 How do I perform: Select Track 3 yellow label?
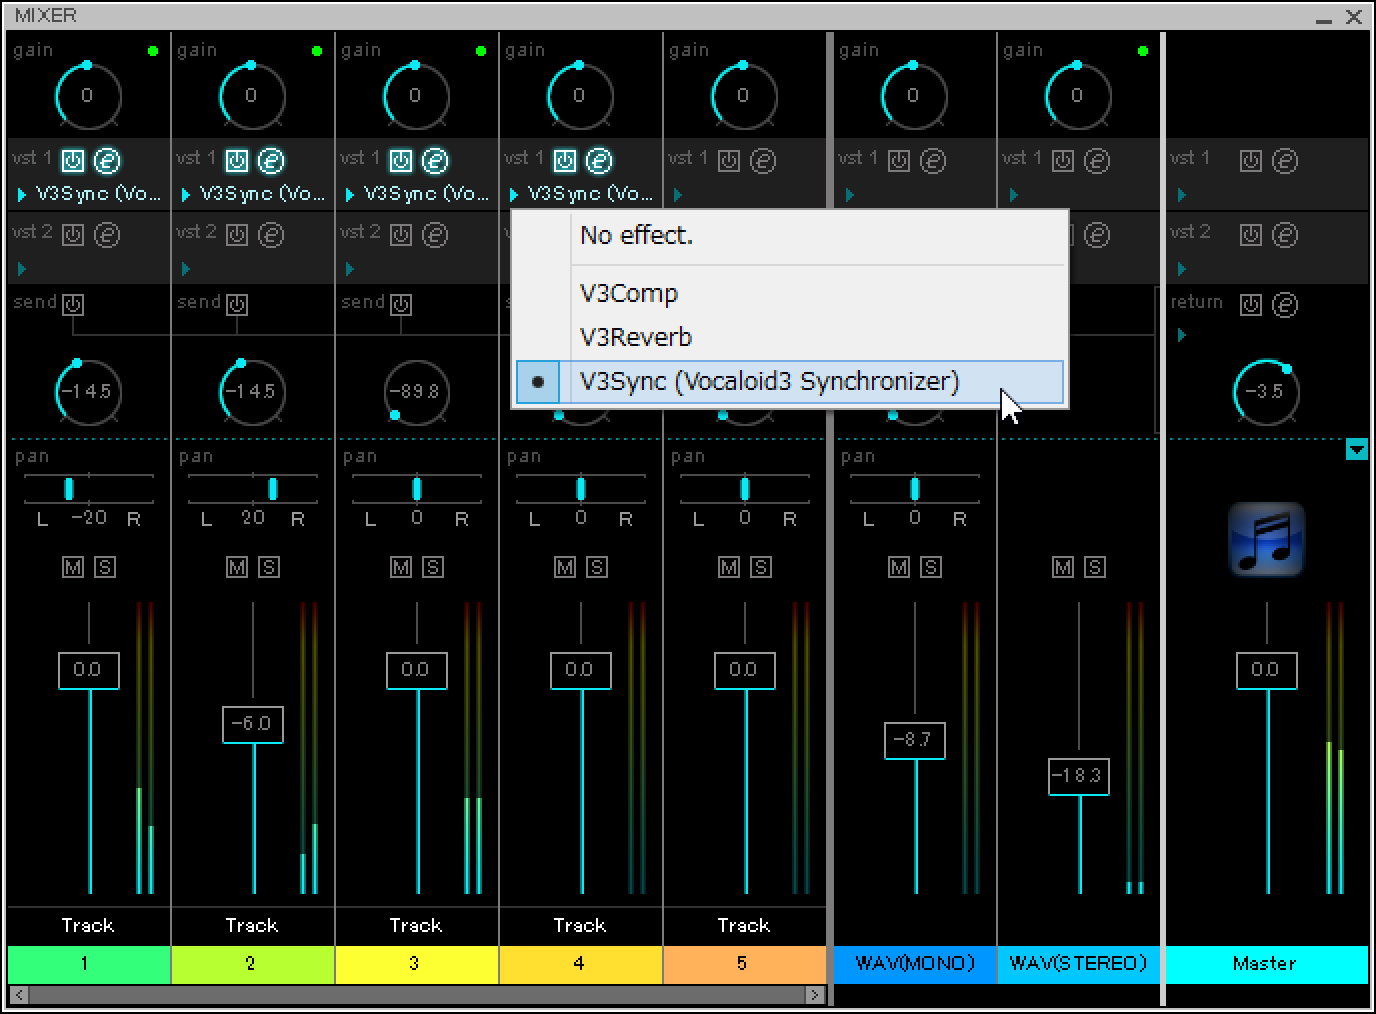417,964
